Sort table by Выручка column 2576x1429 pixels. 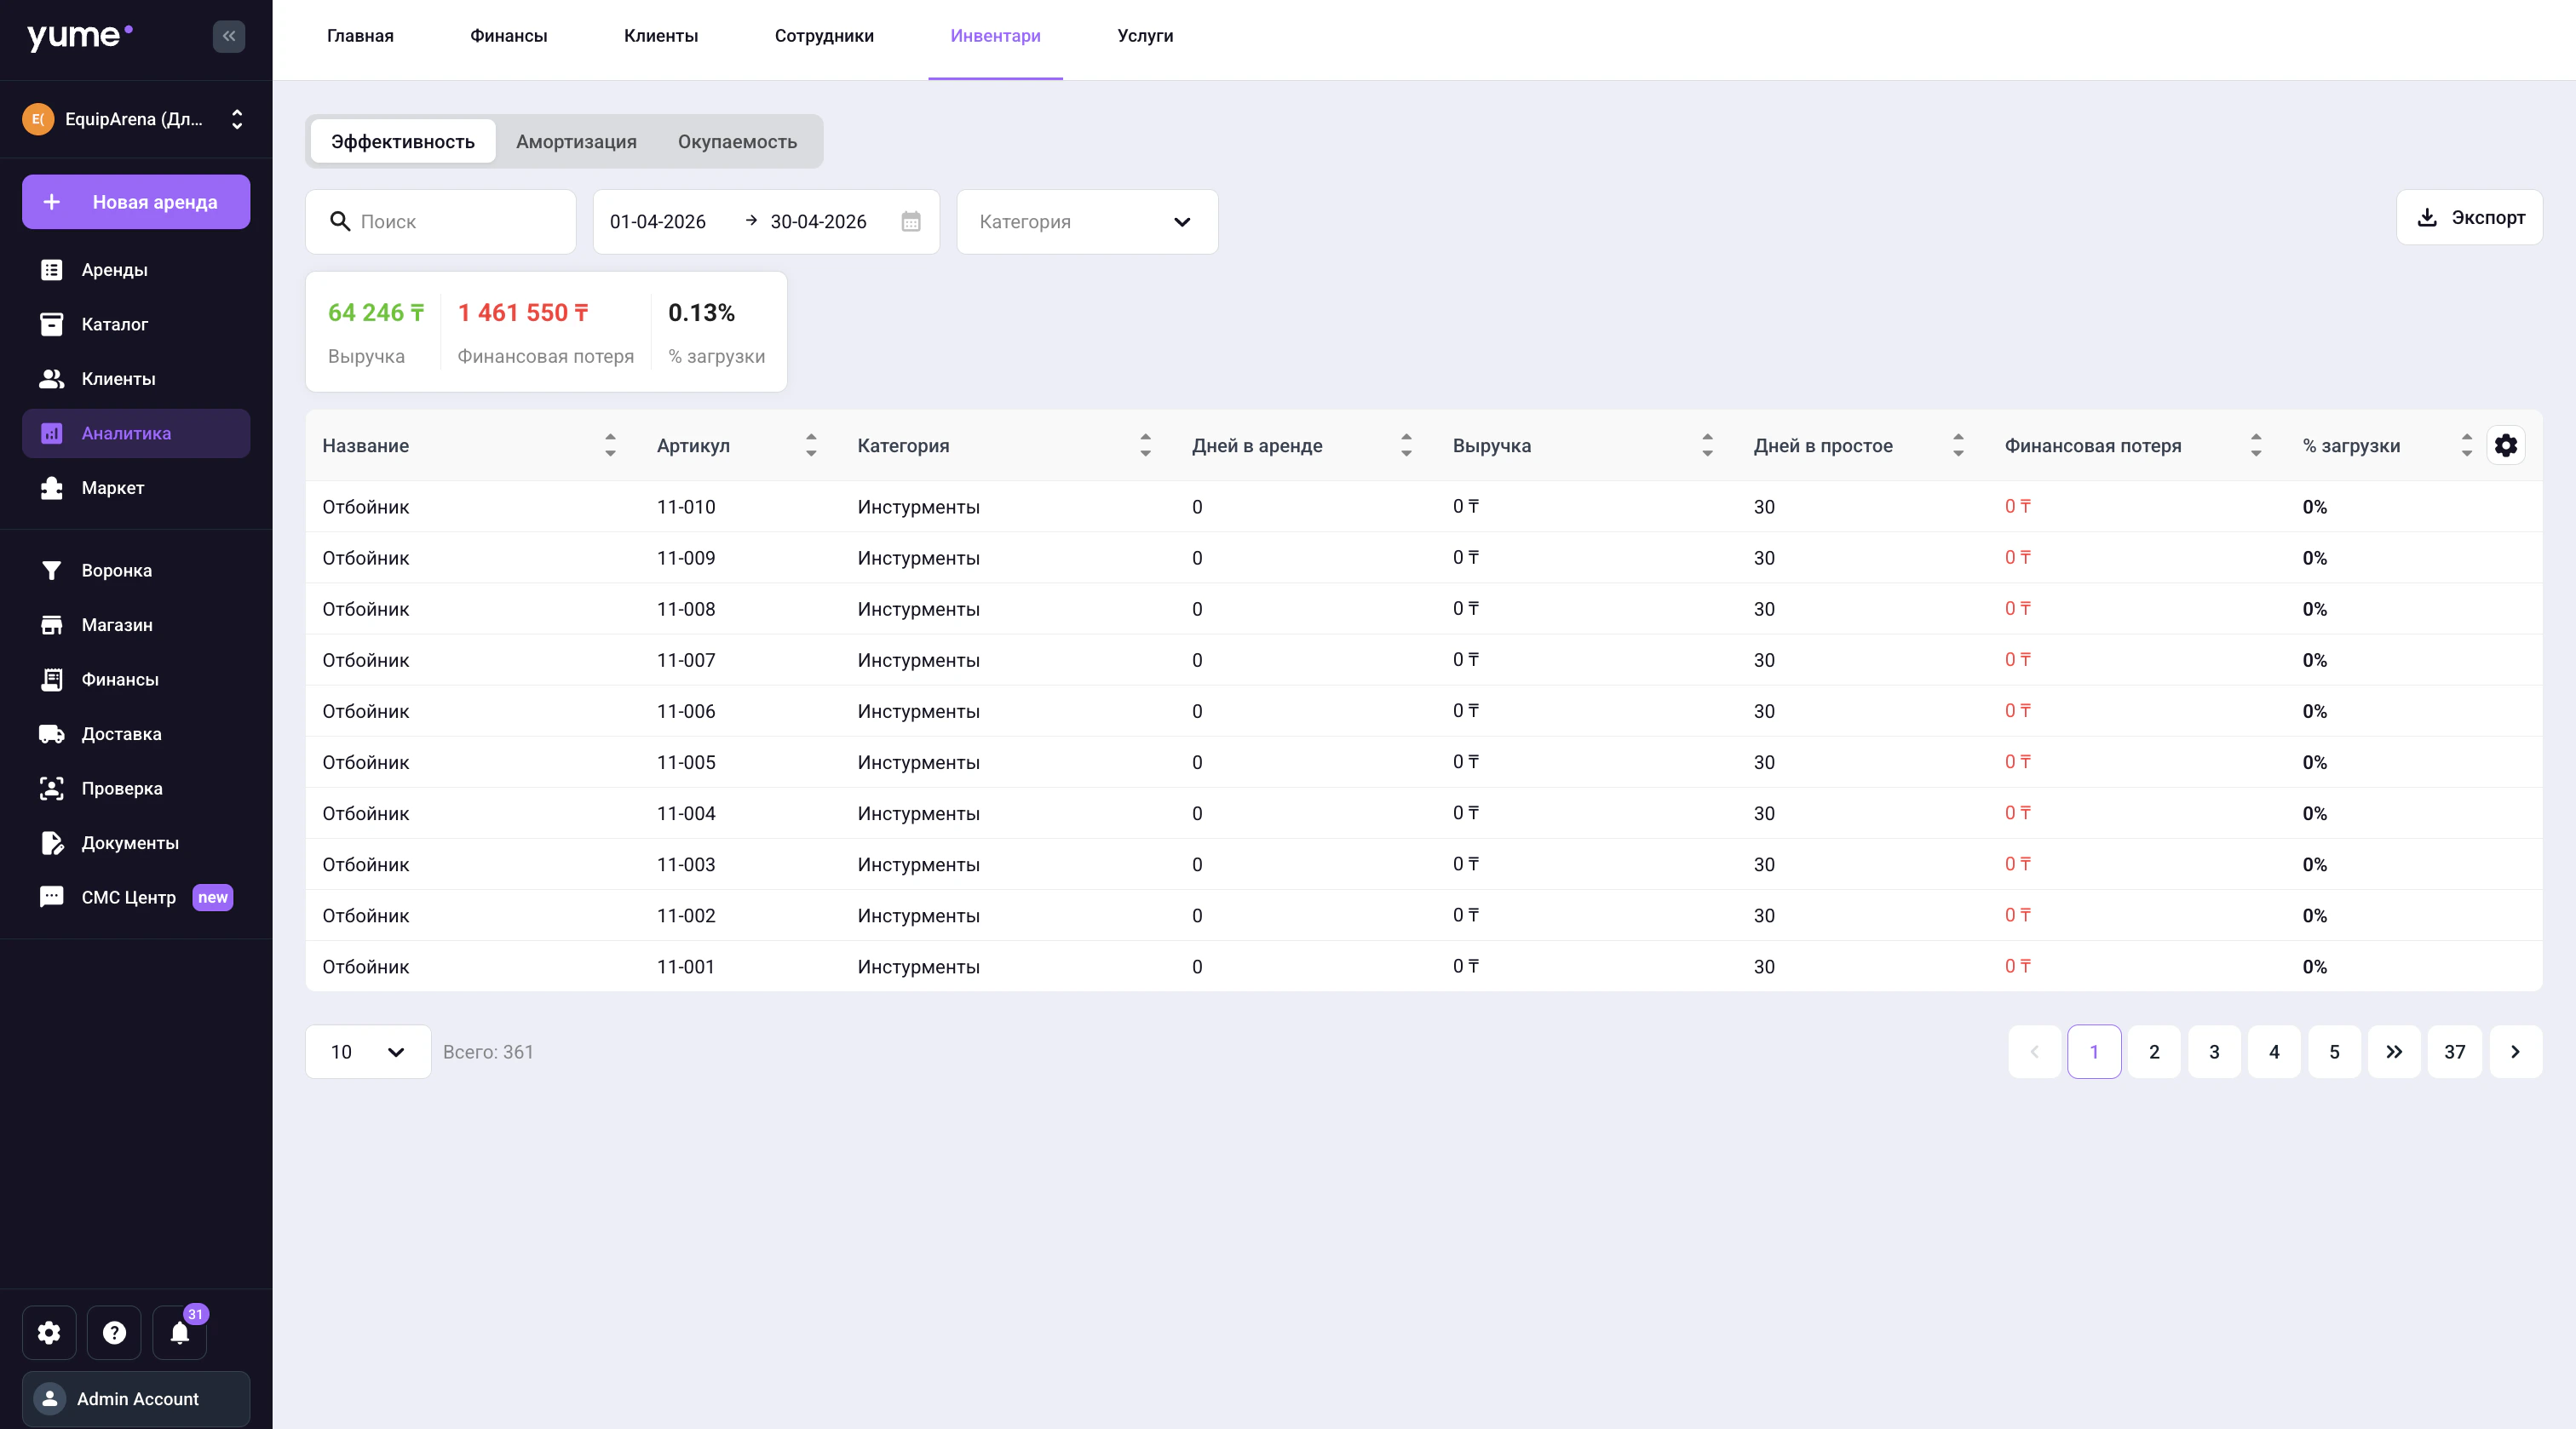(1707, 445)
